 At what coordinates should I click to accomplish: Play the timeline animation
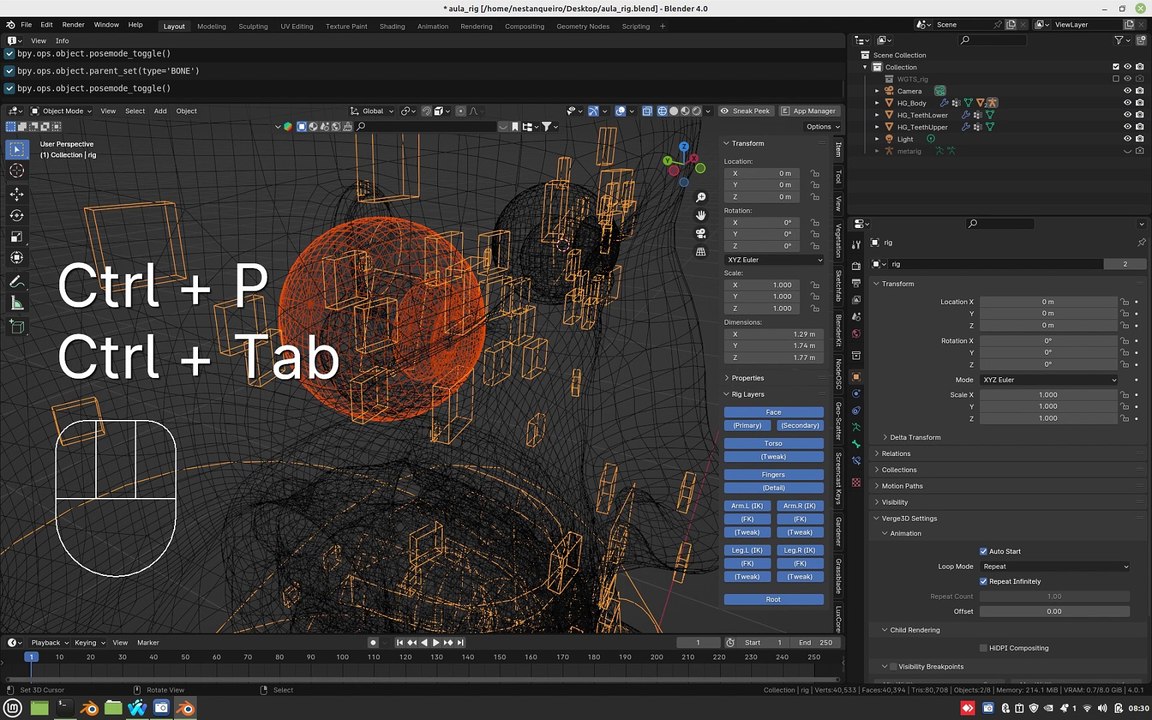pos(436,642)
